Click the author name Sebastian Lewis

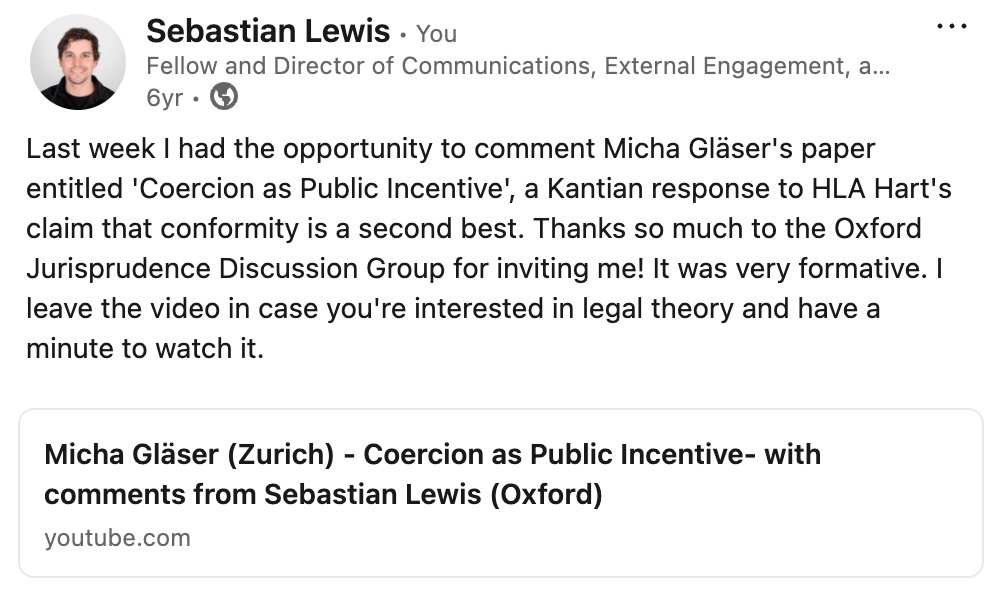coord(268,31)
